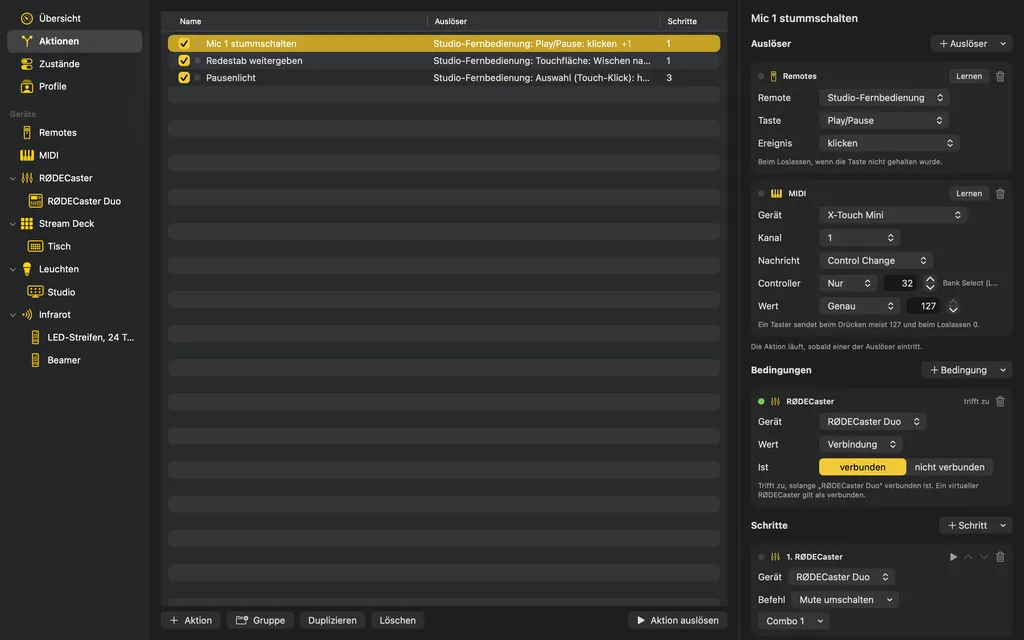
Task: Click the Studio light panel icon
Action: [35, 292]
